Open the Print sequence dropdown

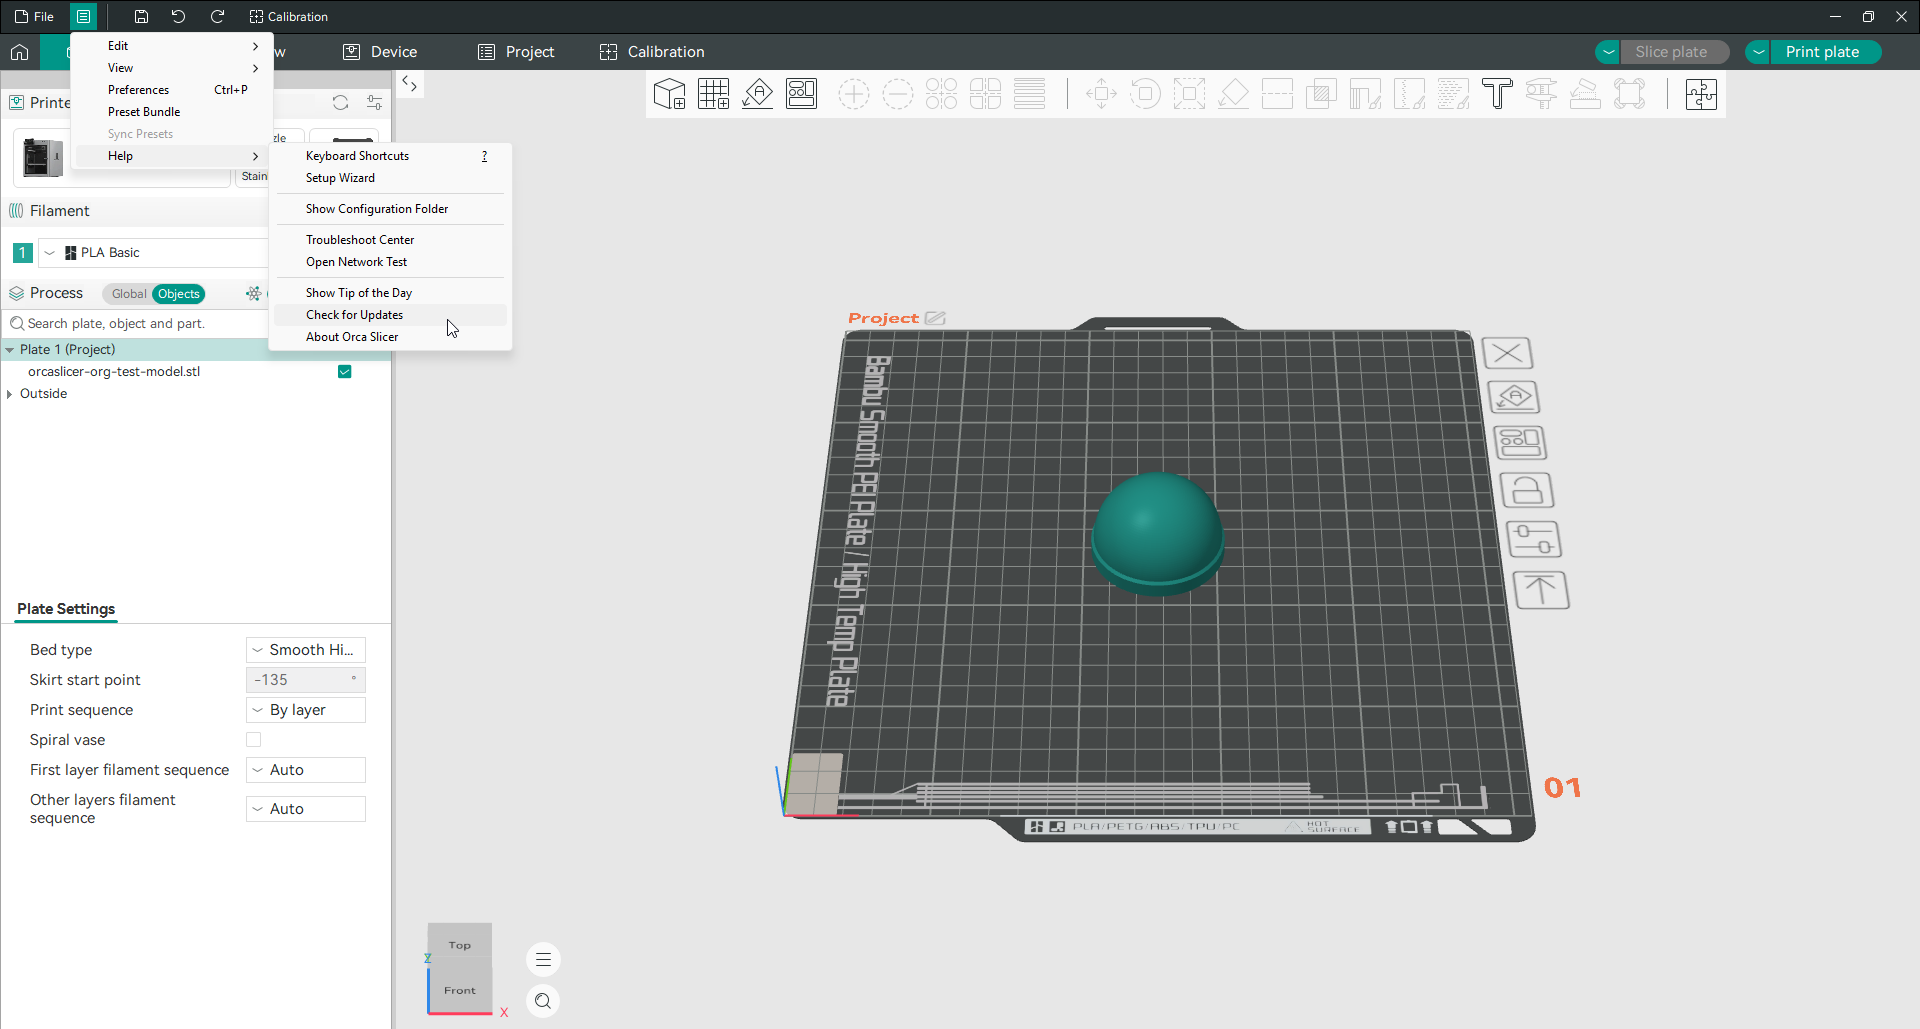click(x=306, y=710)
